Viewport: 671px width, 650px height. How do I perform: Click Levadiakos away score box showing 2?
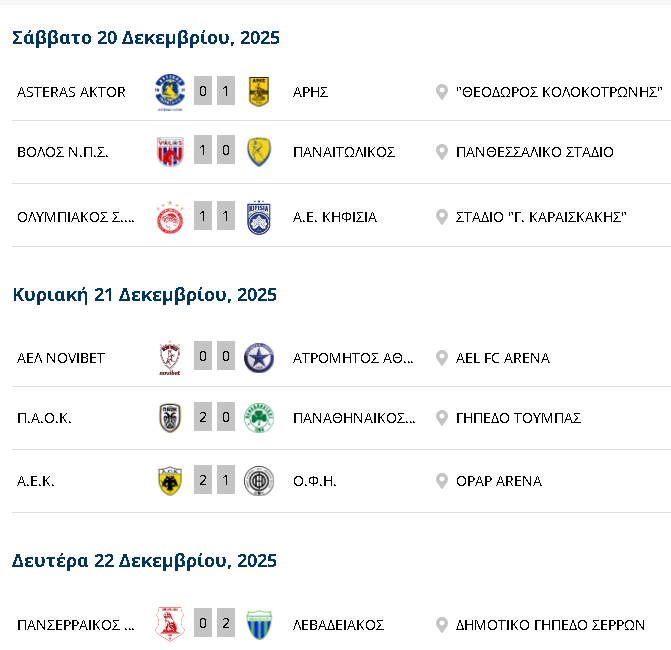(x=226, y=625)
